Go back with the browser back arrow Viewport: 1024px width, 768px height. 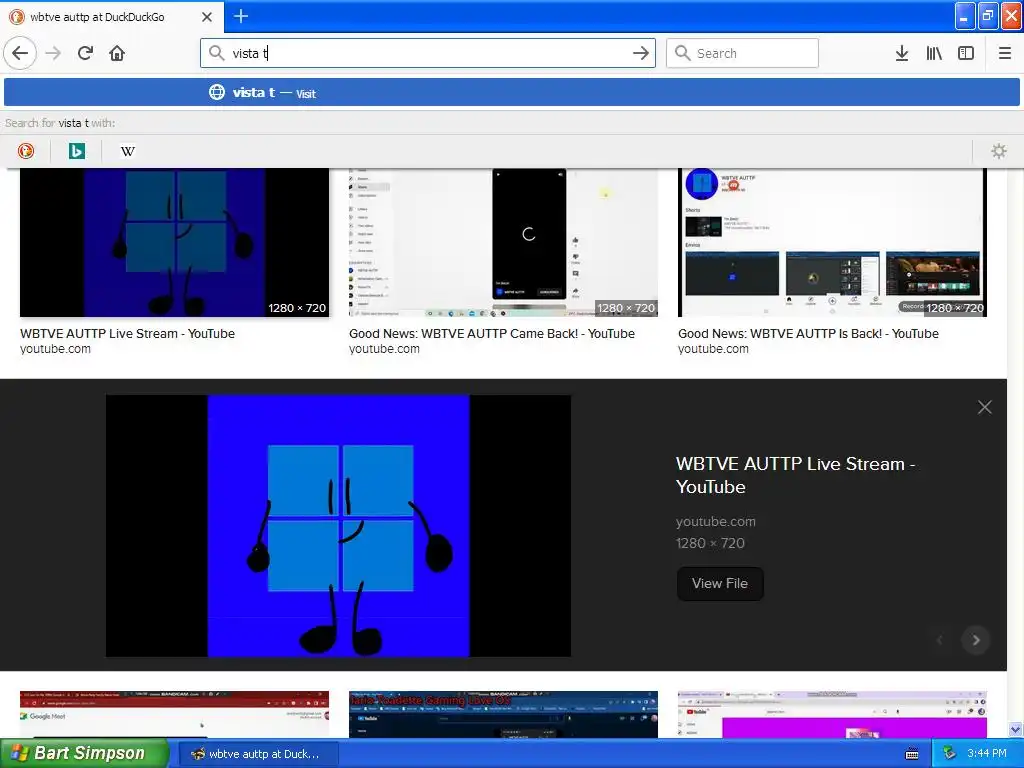pyautogui.click(x=20, y=53)
